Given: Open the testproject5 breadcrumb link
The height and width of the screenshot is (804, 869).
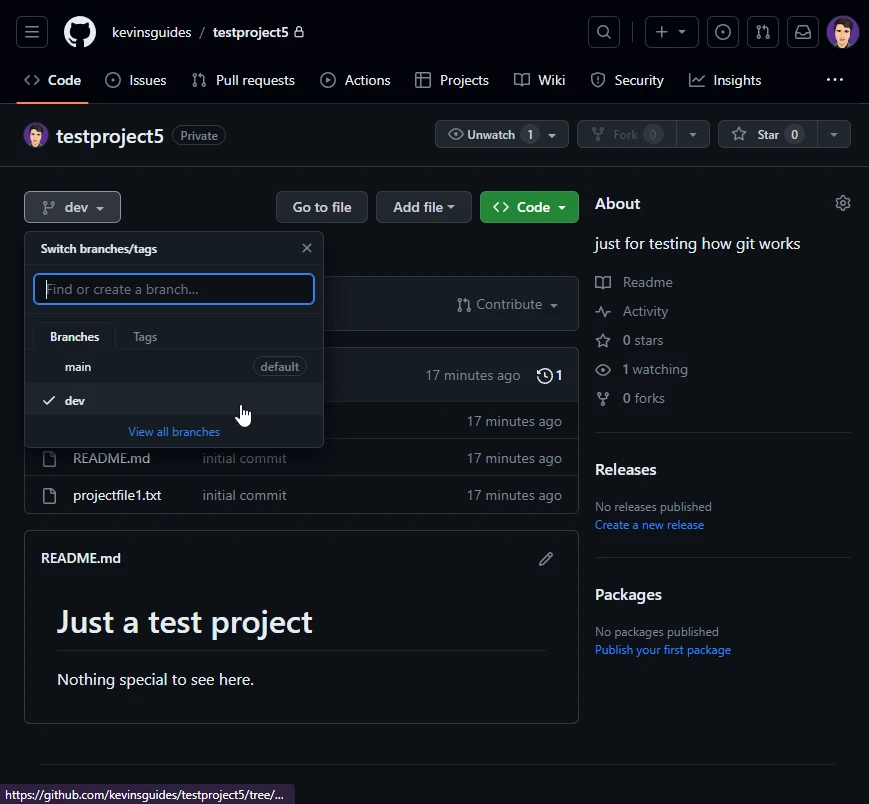Looking at the screenshot, I should pyautogui.click(x=251, y=32).
